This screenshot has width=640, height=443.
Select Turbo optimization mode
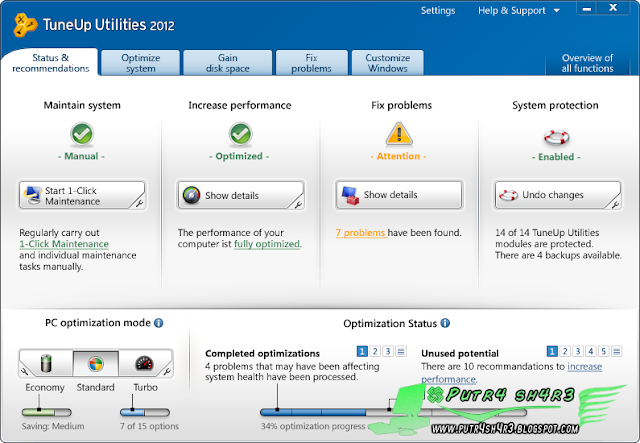pos(144,363)
